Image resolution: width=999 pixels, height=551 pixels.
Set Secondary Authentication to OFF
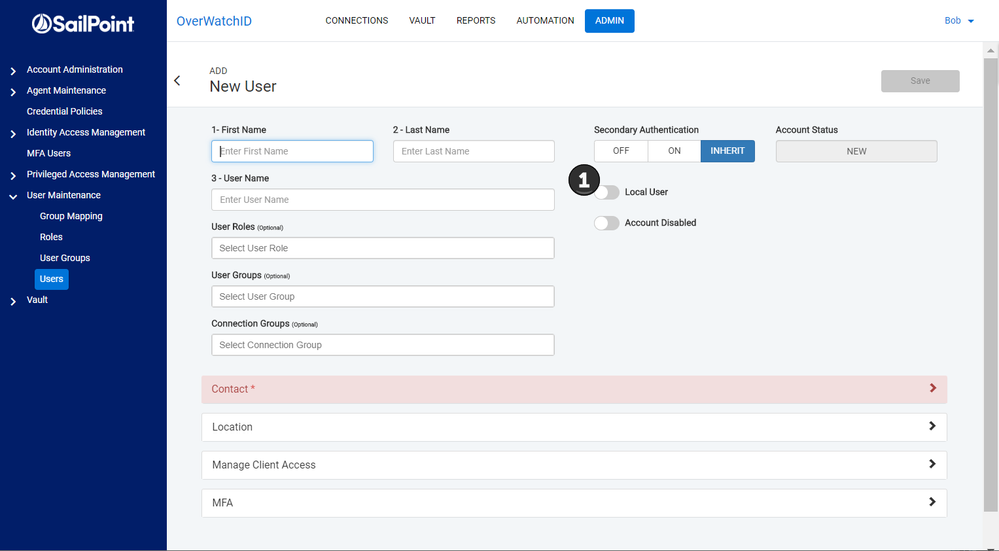[621, 151]
